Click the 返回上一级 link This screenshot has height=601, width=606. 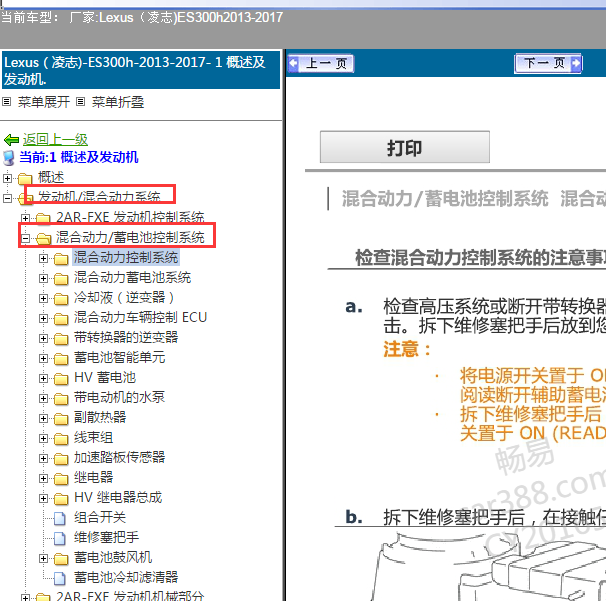[x=55, y=139]
